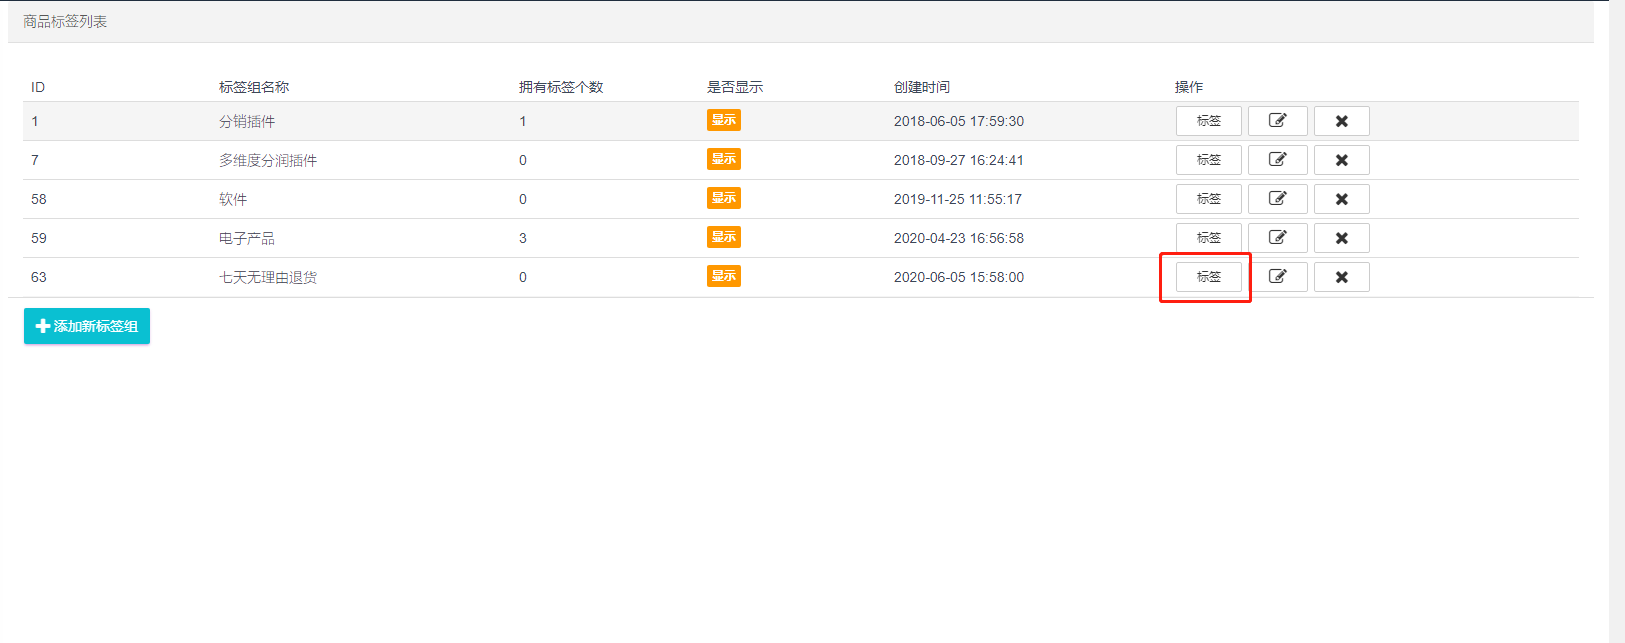Click the 软件 group name
The height and width of the screenshot is (643, 1625).
point(233,199)
